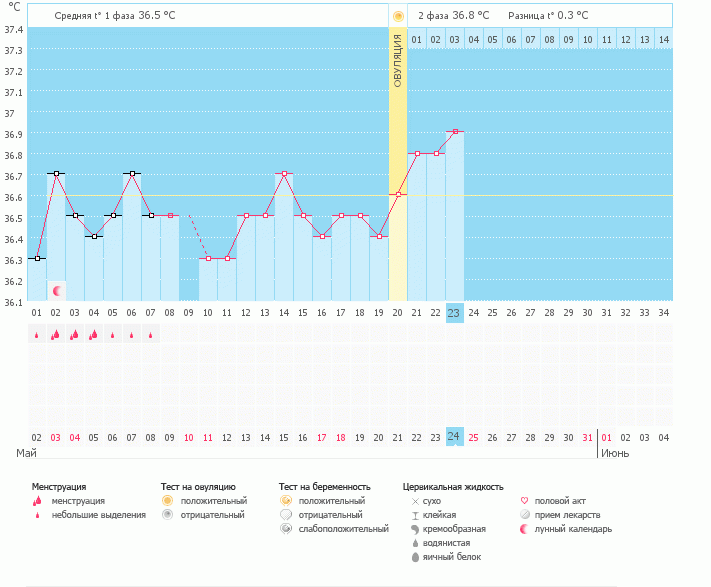The height and width of the screenshot is (587, 711).
Task: Click the red date 31 in the date row
Action: [x=587, y=437]
